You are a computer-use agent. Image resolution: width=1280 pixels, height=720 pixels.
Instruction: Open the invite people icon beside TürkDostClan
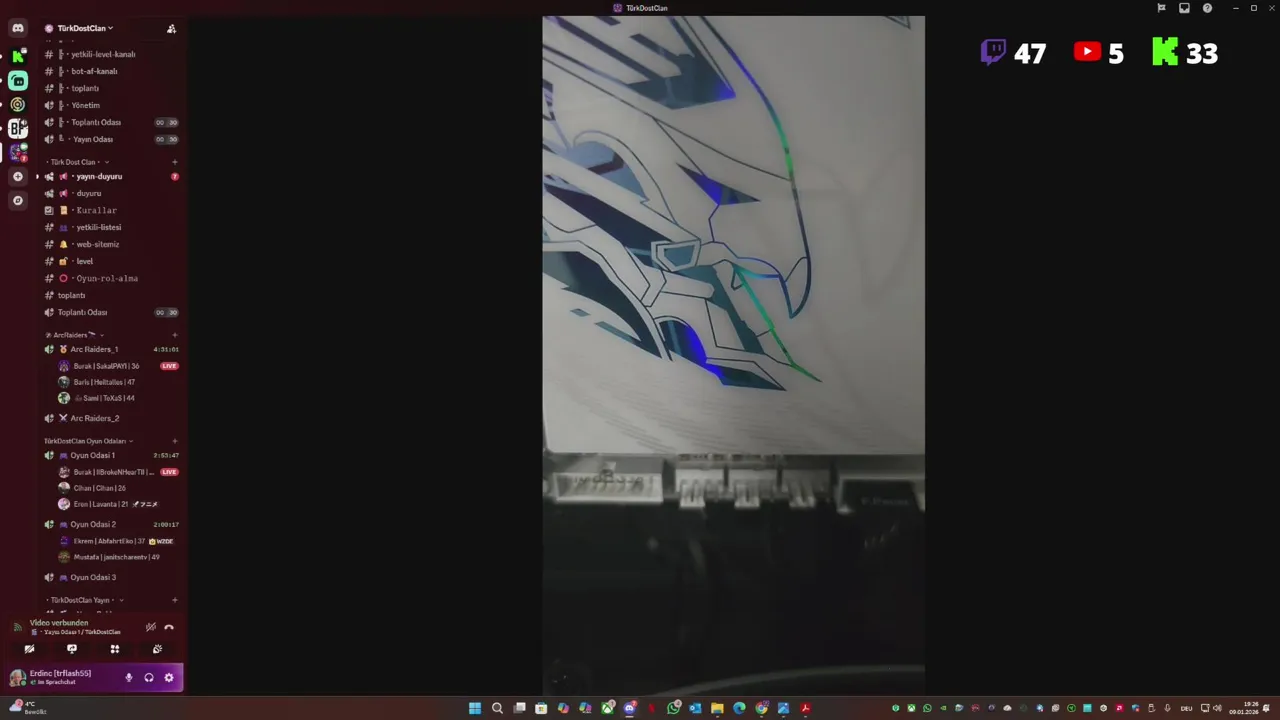click(x=171, y=29)
